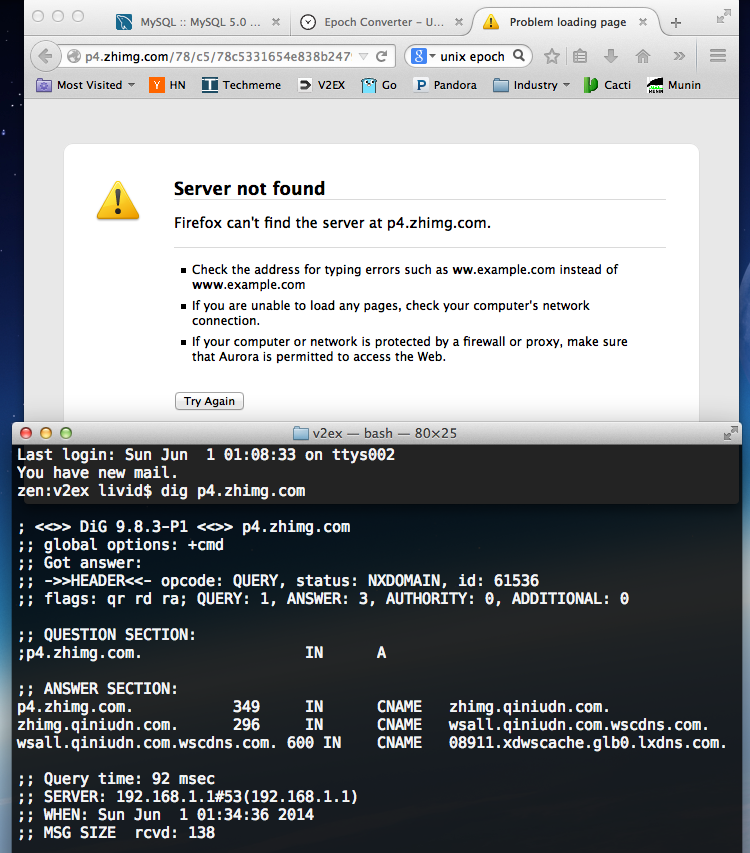
Task: Click the URL address field
Action: 210,56
